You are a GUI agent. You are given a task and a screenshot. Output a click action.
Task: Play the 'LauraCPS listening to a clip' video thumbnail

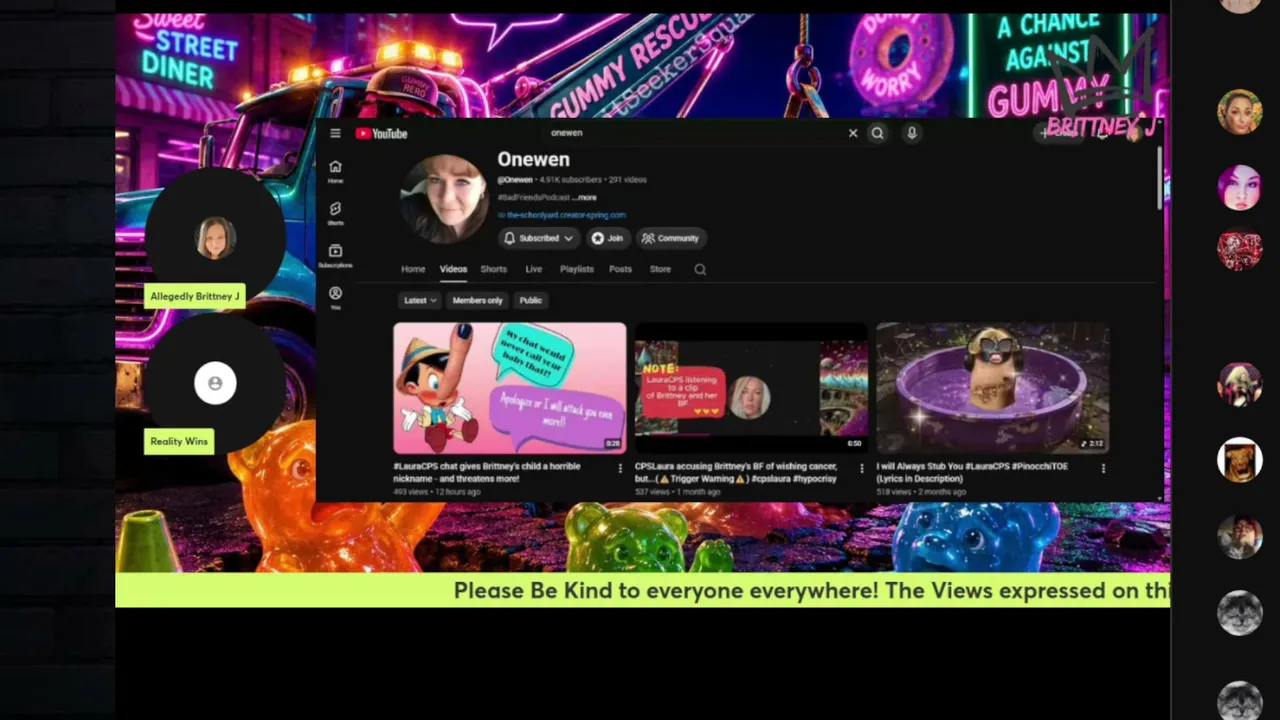(x=751, y=388)
